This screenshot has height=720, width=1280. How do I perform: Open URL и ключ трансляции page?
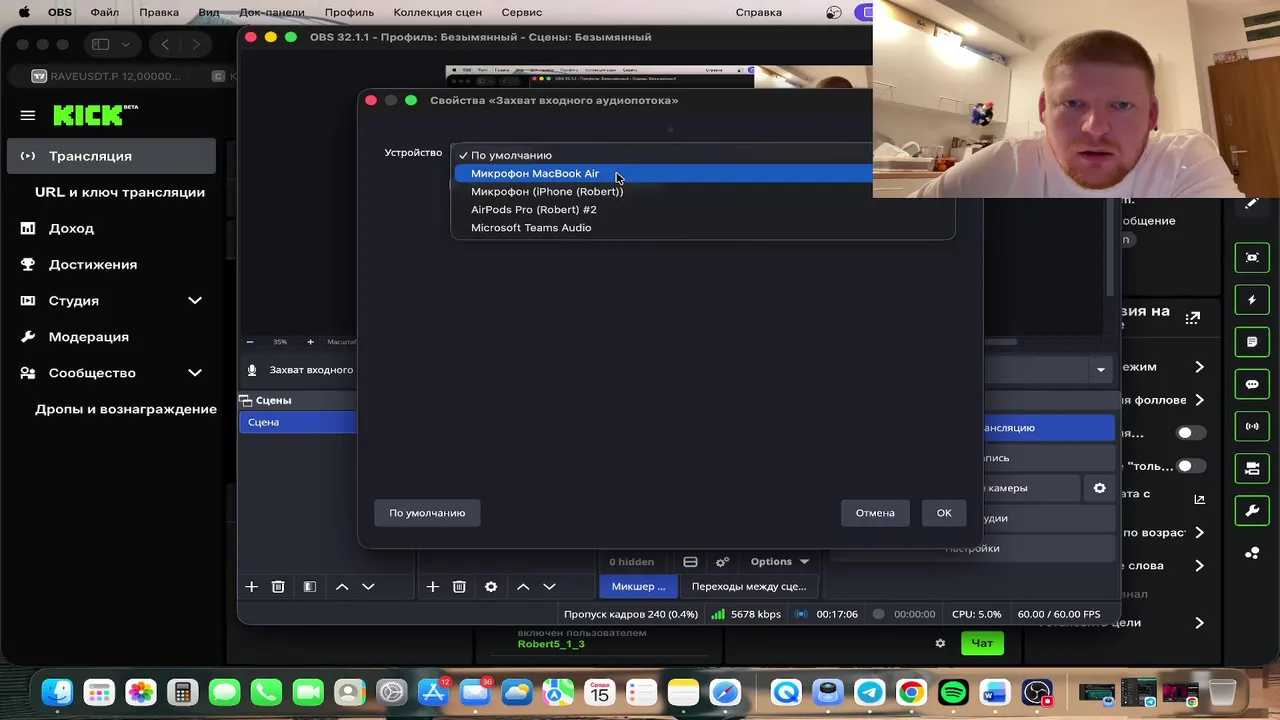120,192
